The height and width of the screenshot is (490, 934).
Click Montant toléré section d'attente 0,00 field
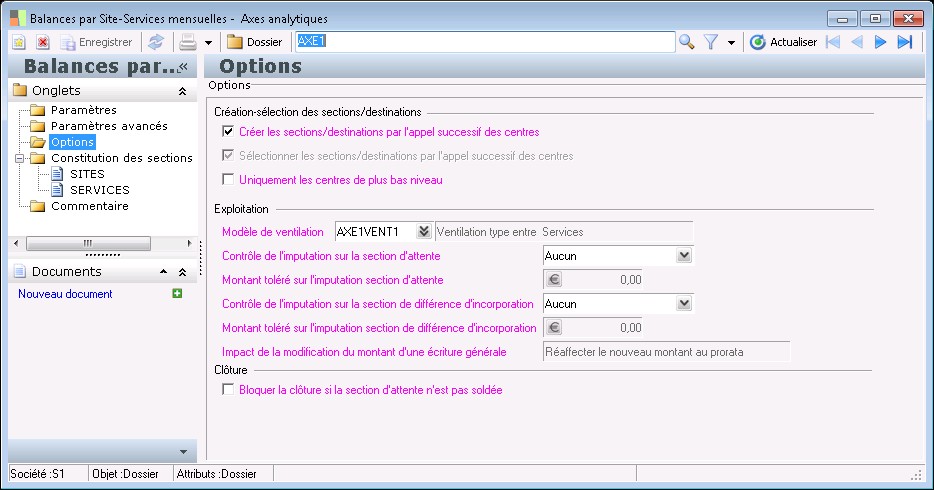click(603, 280)
